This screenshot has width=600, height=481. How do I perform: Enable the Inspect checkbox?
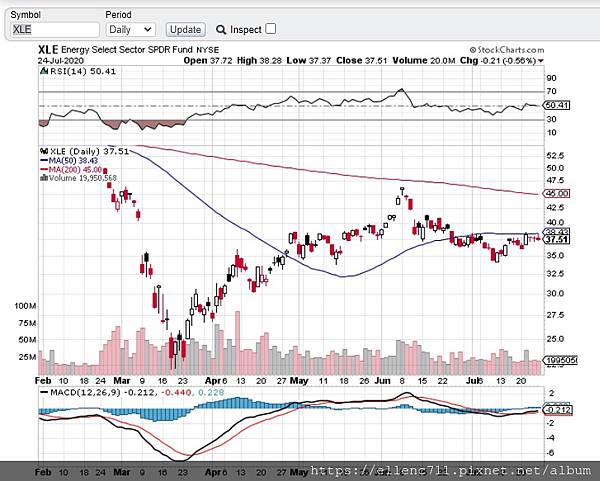click(x=271, y=29)
